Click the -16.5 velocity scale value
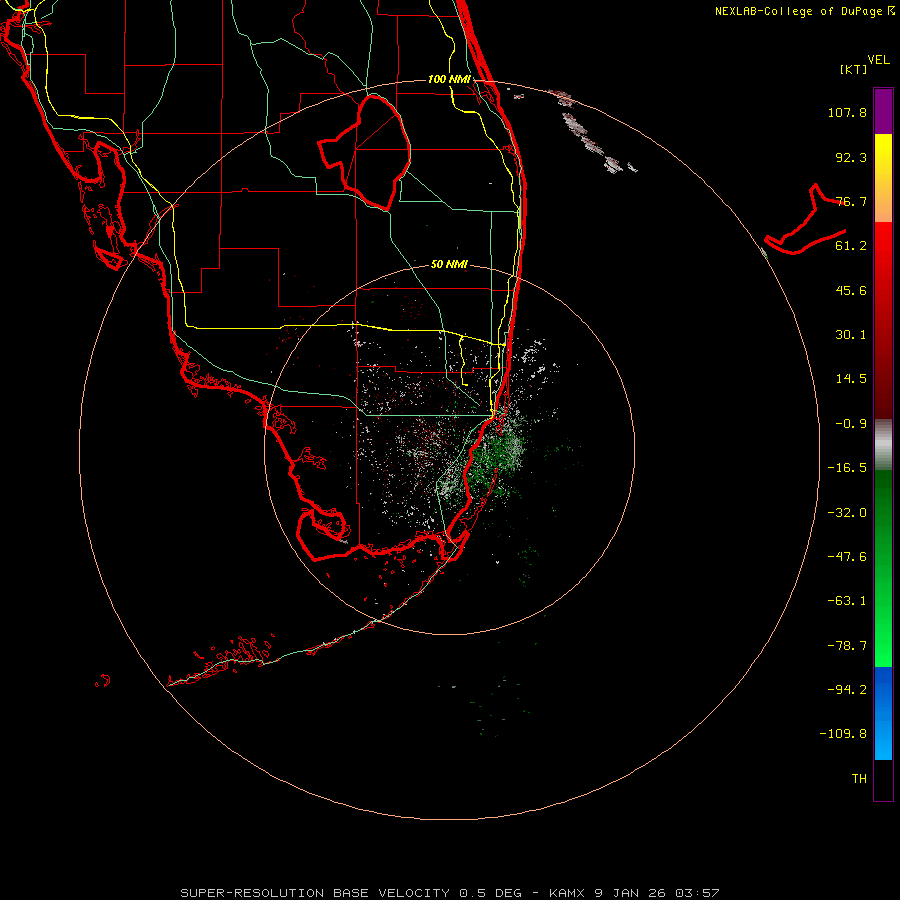The height and width of the screenshot is (900, 900). (x=847, y=468)
